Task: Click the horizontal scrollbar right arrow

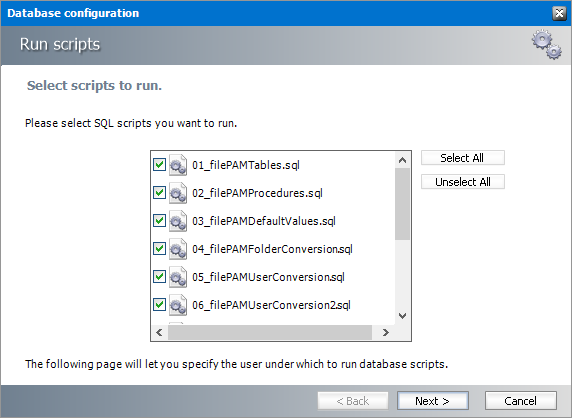Action: (386, 332)
